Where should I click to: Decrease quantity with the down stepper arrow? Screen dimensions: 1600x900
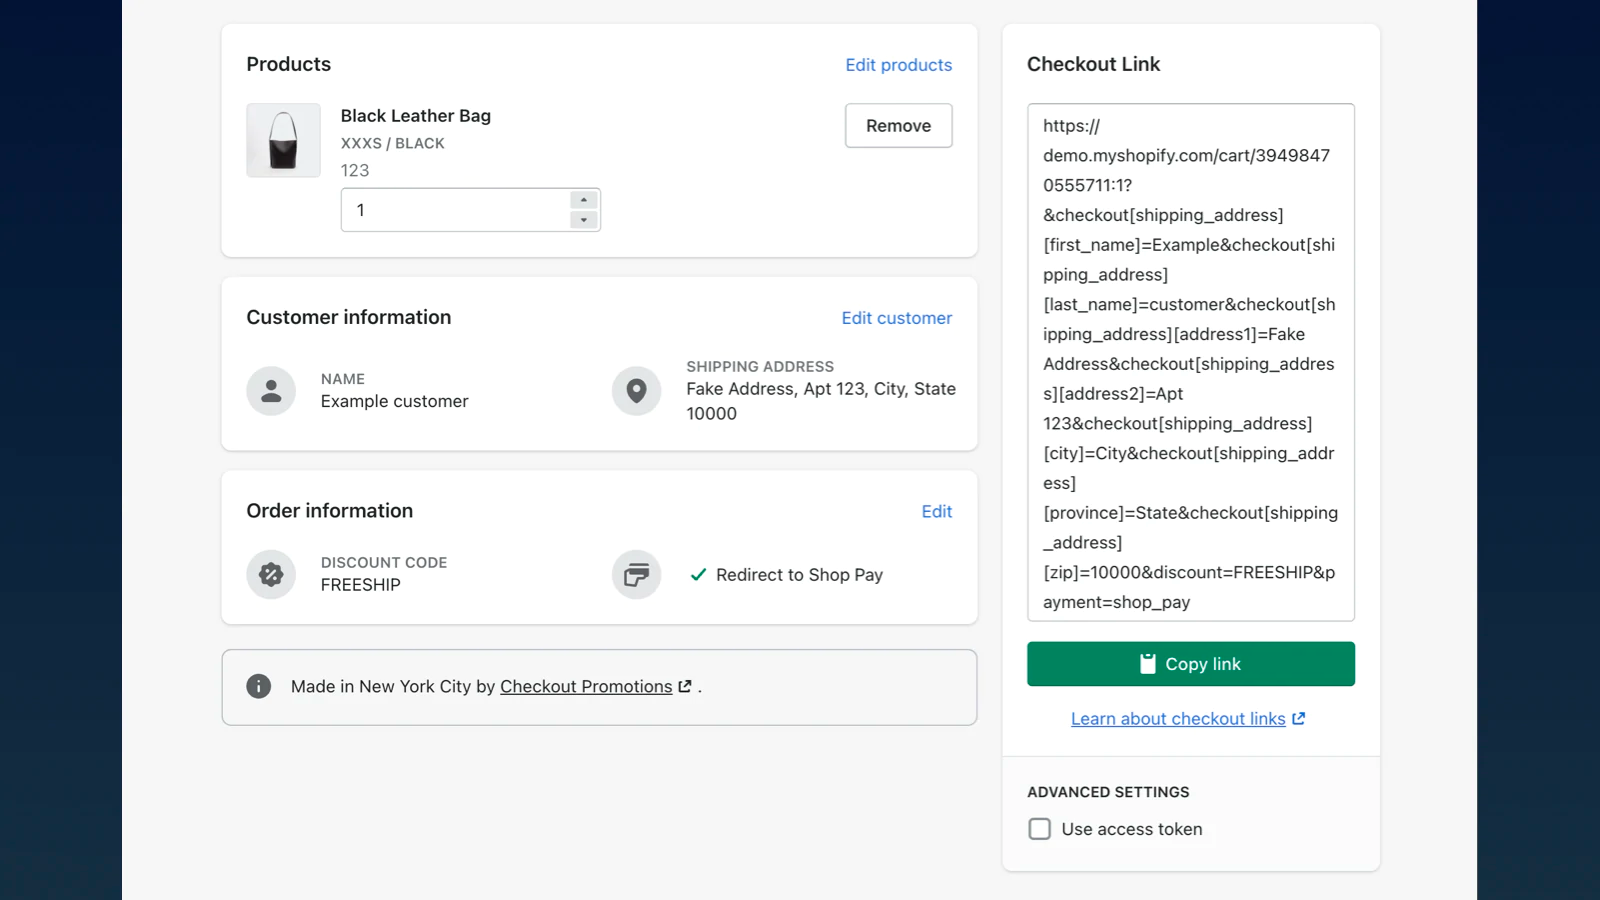(584, 220)
